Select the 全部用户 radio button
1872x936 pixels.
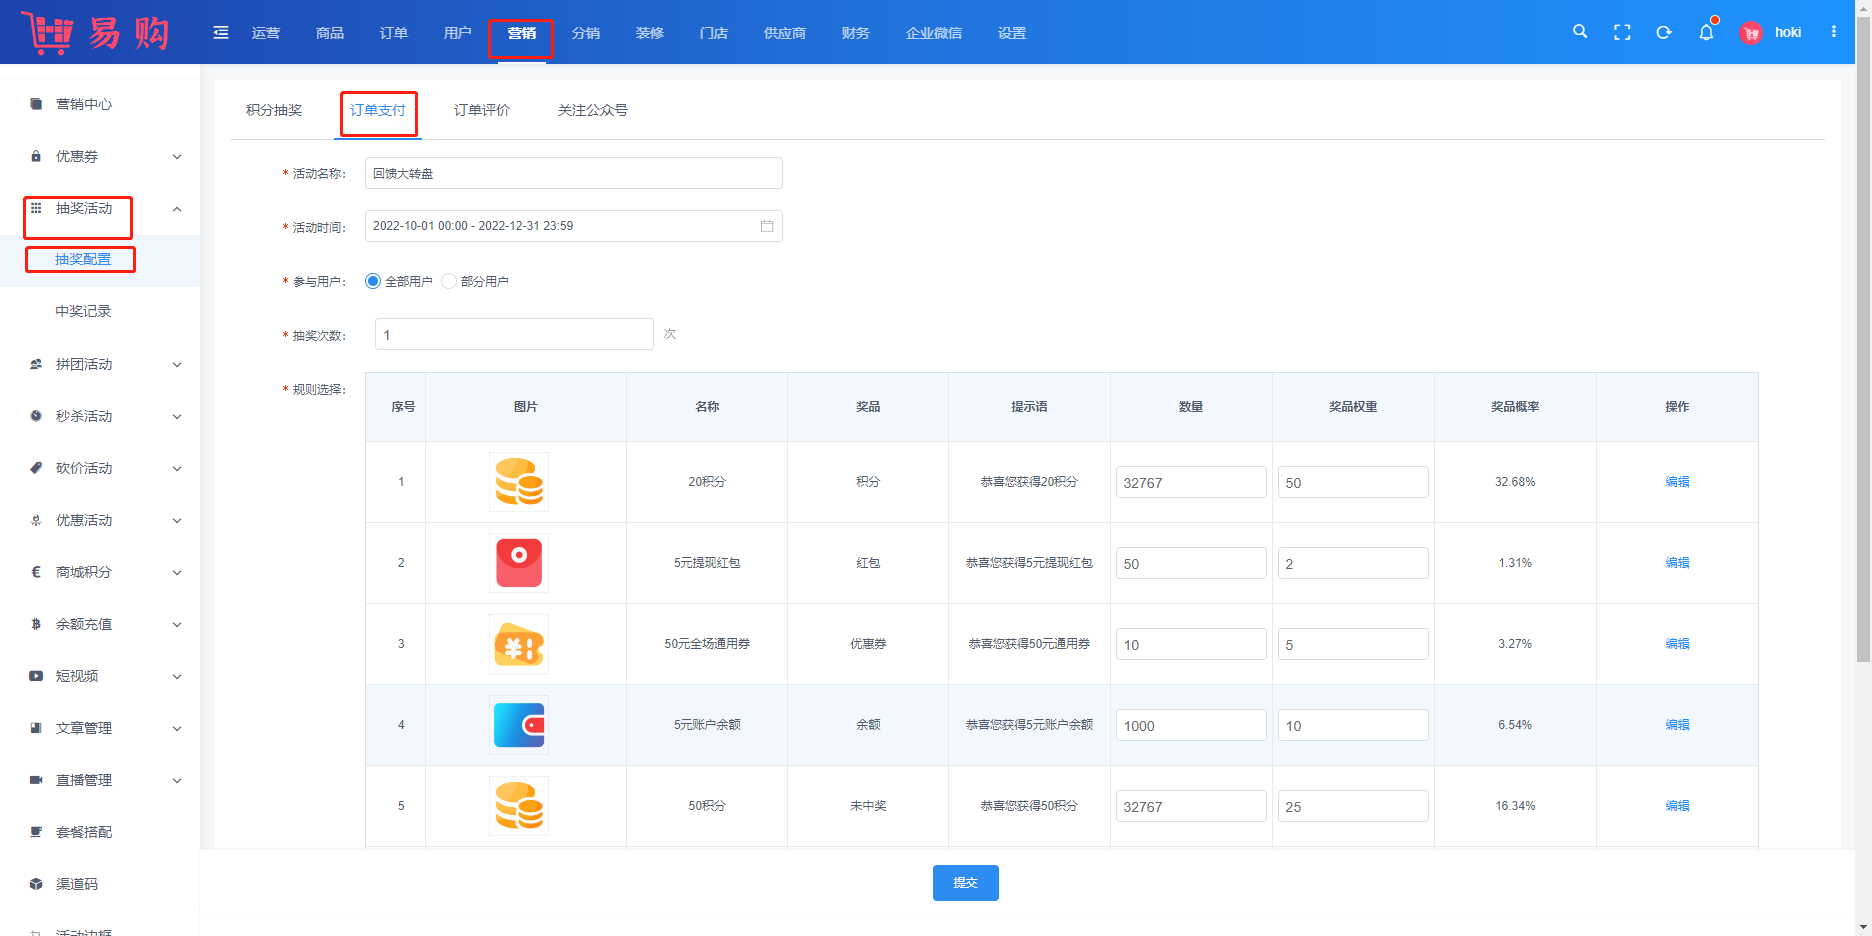click(373, 281)
